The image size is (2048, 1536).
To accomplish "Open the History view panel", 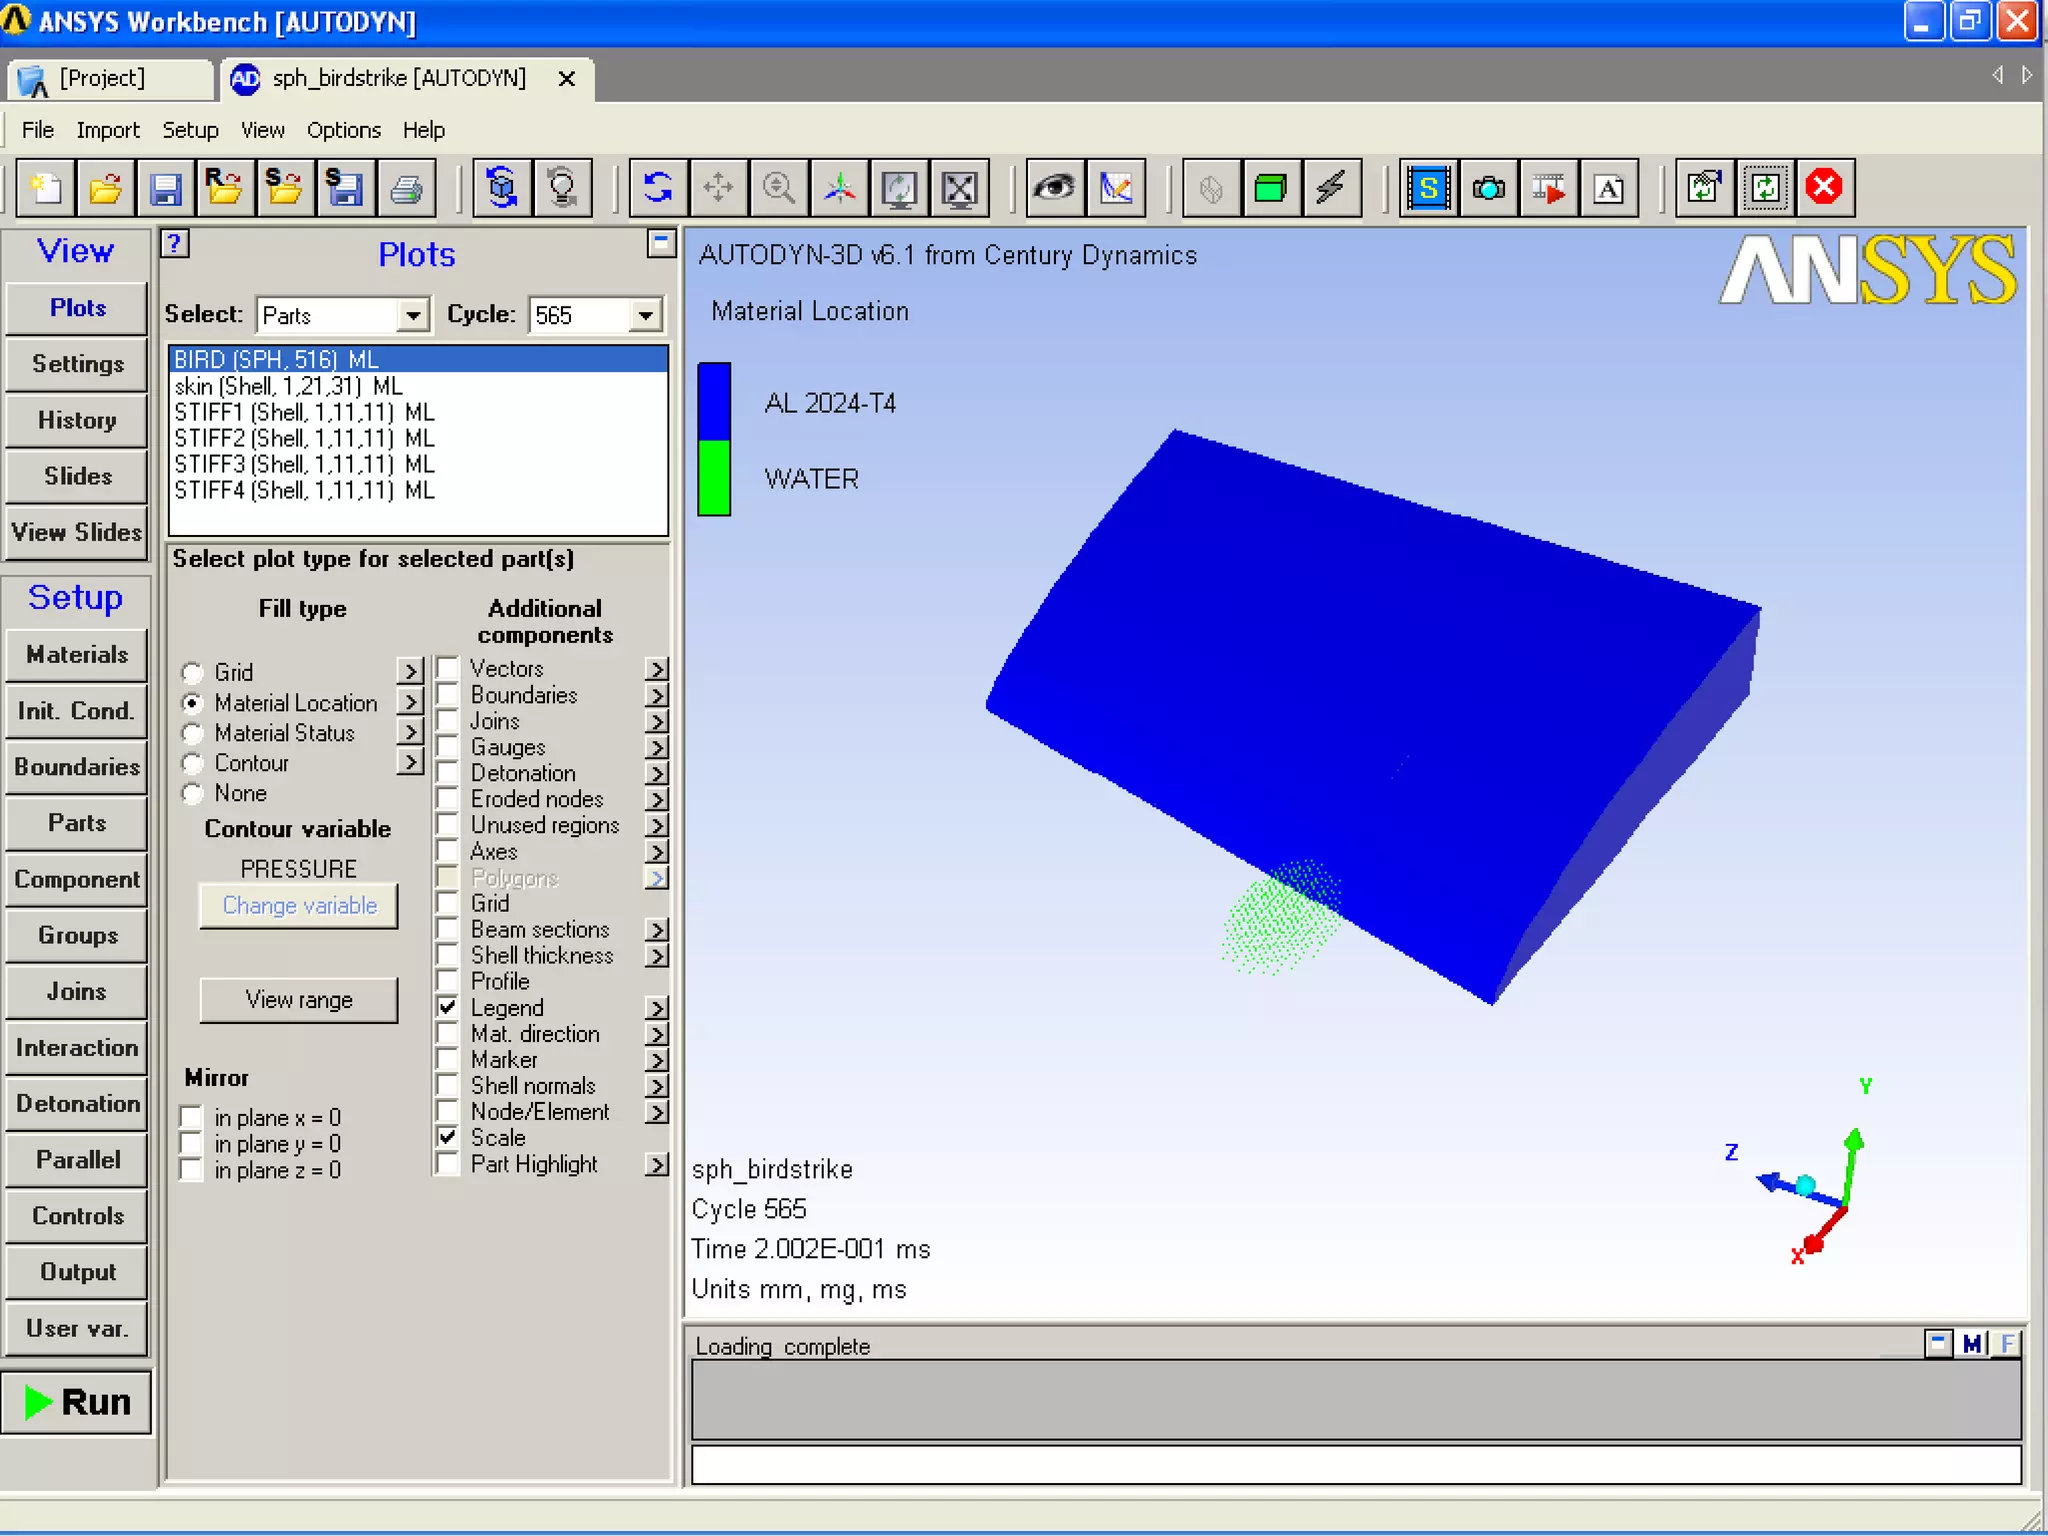I will click(x=77, y=421).
